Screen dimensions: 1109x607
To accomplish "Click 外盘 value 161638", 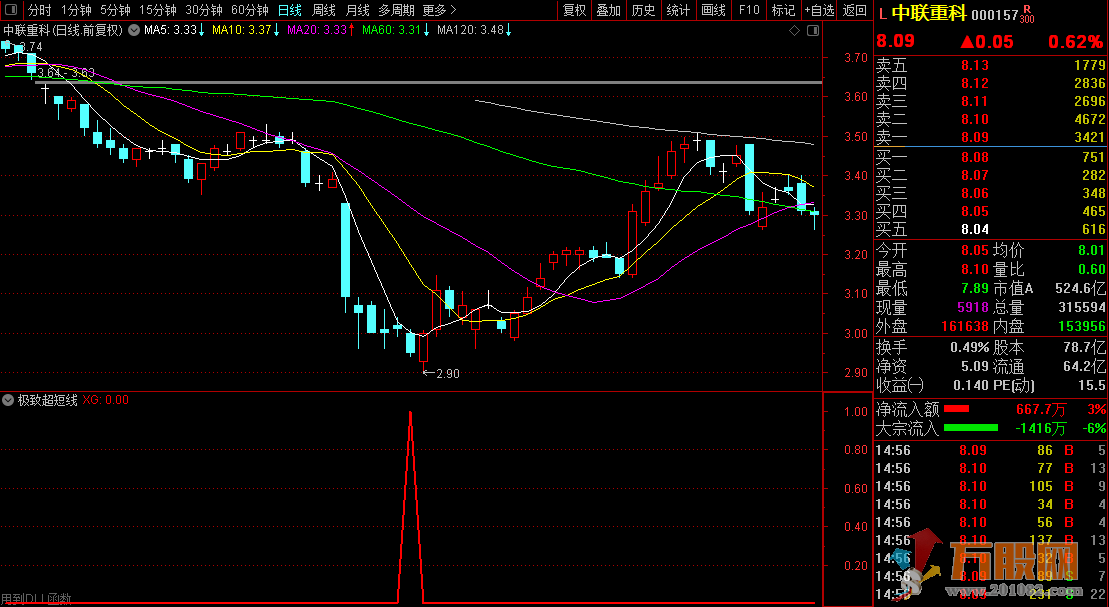I will (x=965, y=326).
